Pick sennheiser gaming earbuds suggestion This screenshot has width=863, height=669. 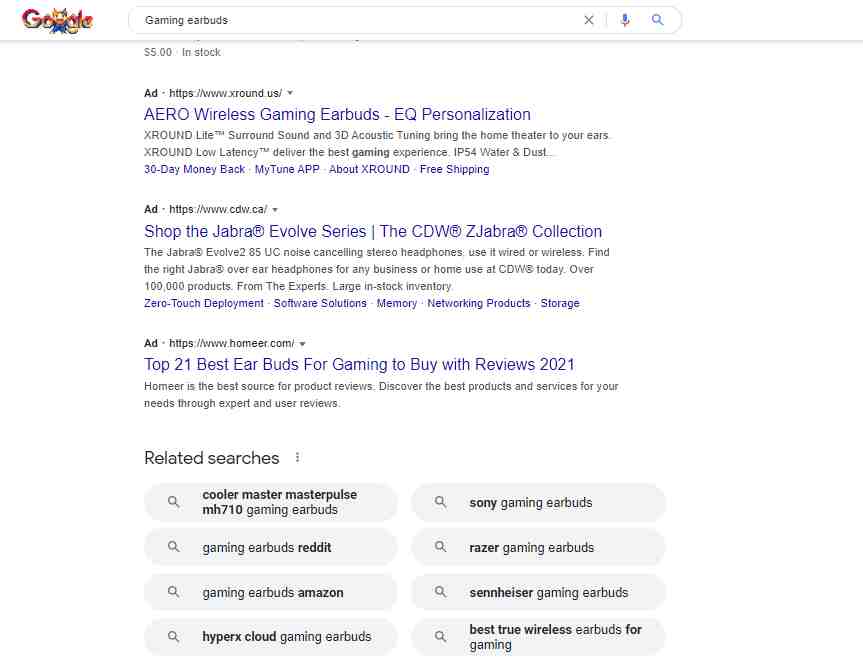click(x=538, y=593)
